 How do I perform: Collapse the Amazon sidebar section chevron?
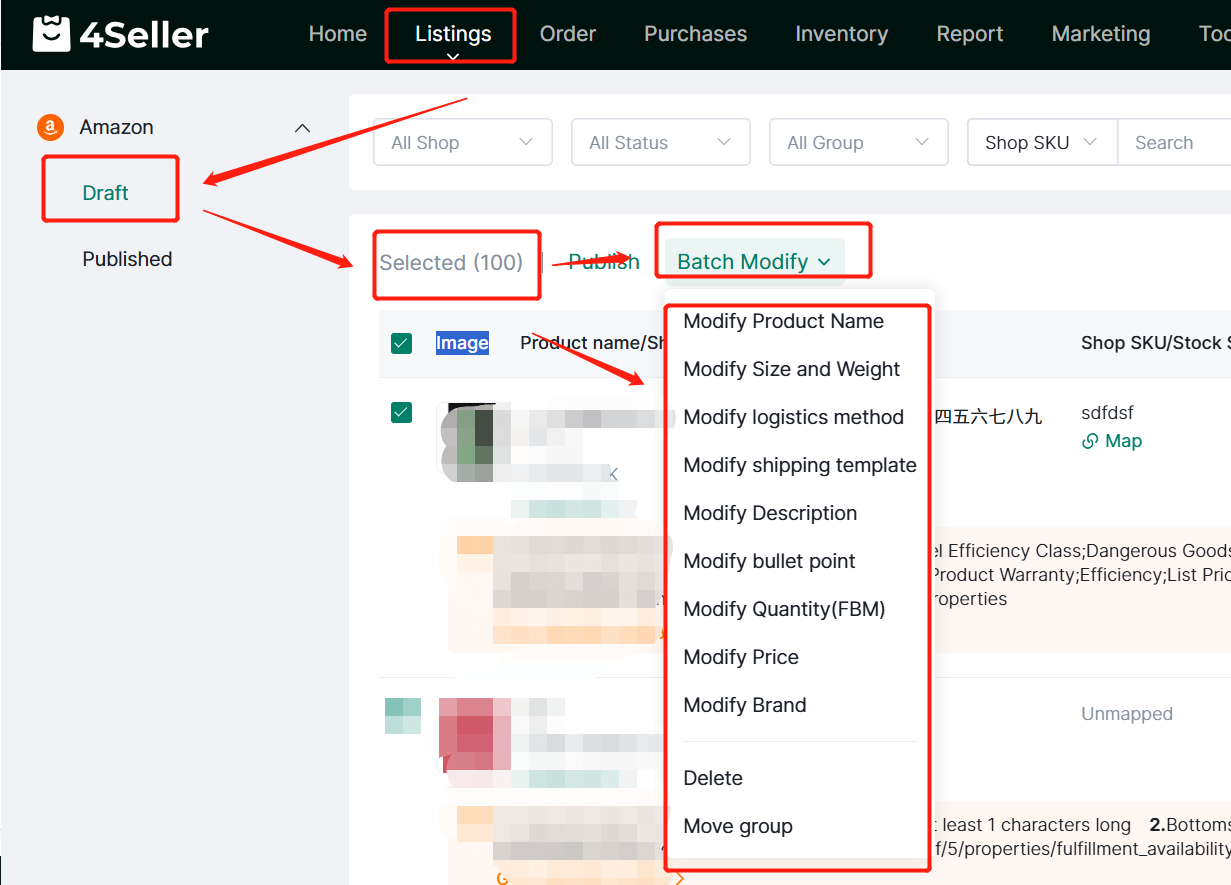(302, 128)
